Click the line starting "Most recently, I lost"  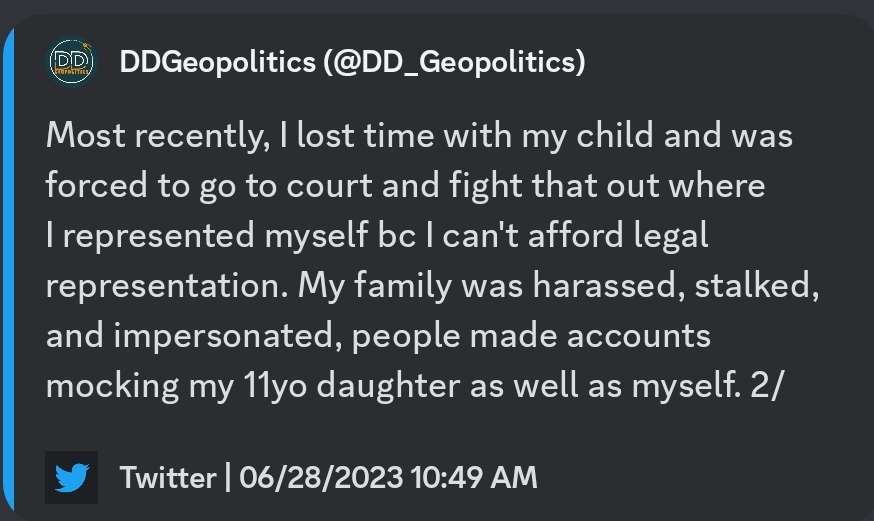(x=419, y=135)
